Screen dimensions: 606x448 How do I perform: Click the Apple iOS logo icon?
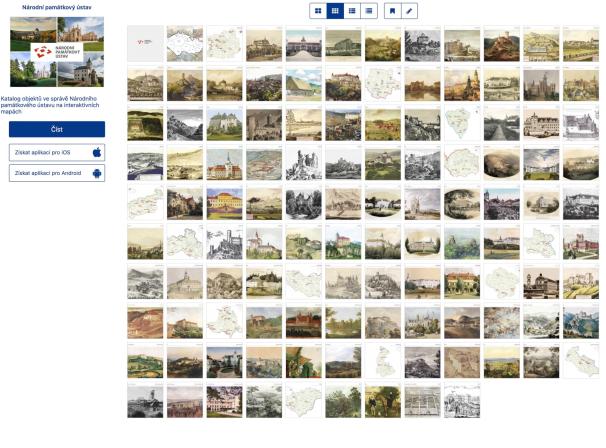(97, 152)
